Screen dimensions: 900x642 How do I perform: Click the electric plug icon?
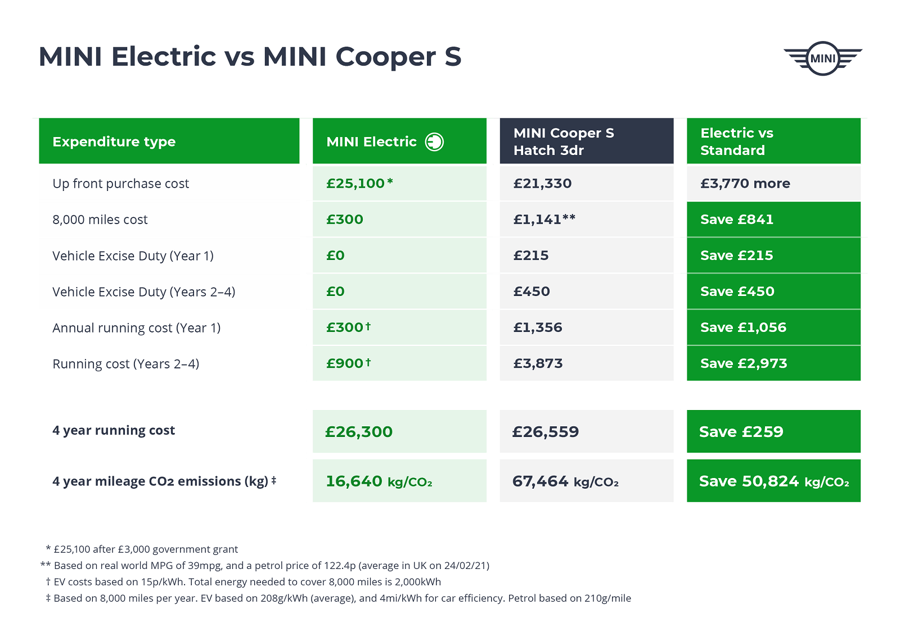434,142
